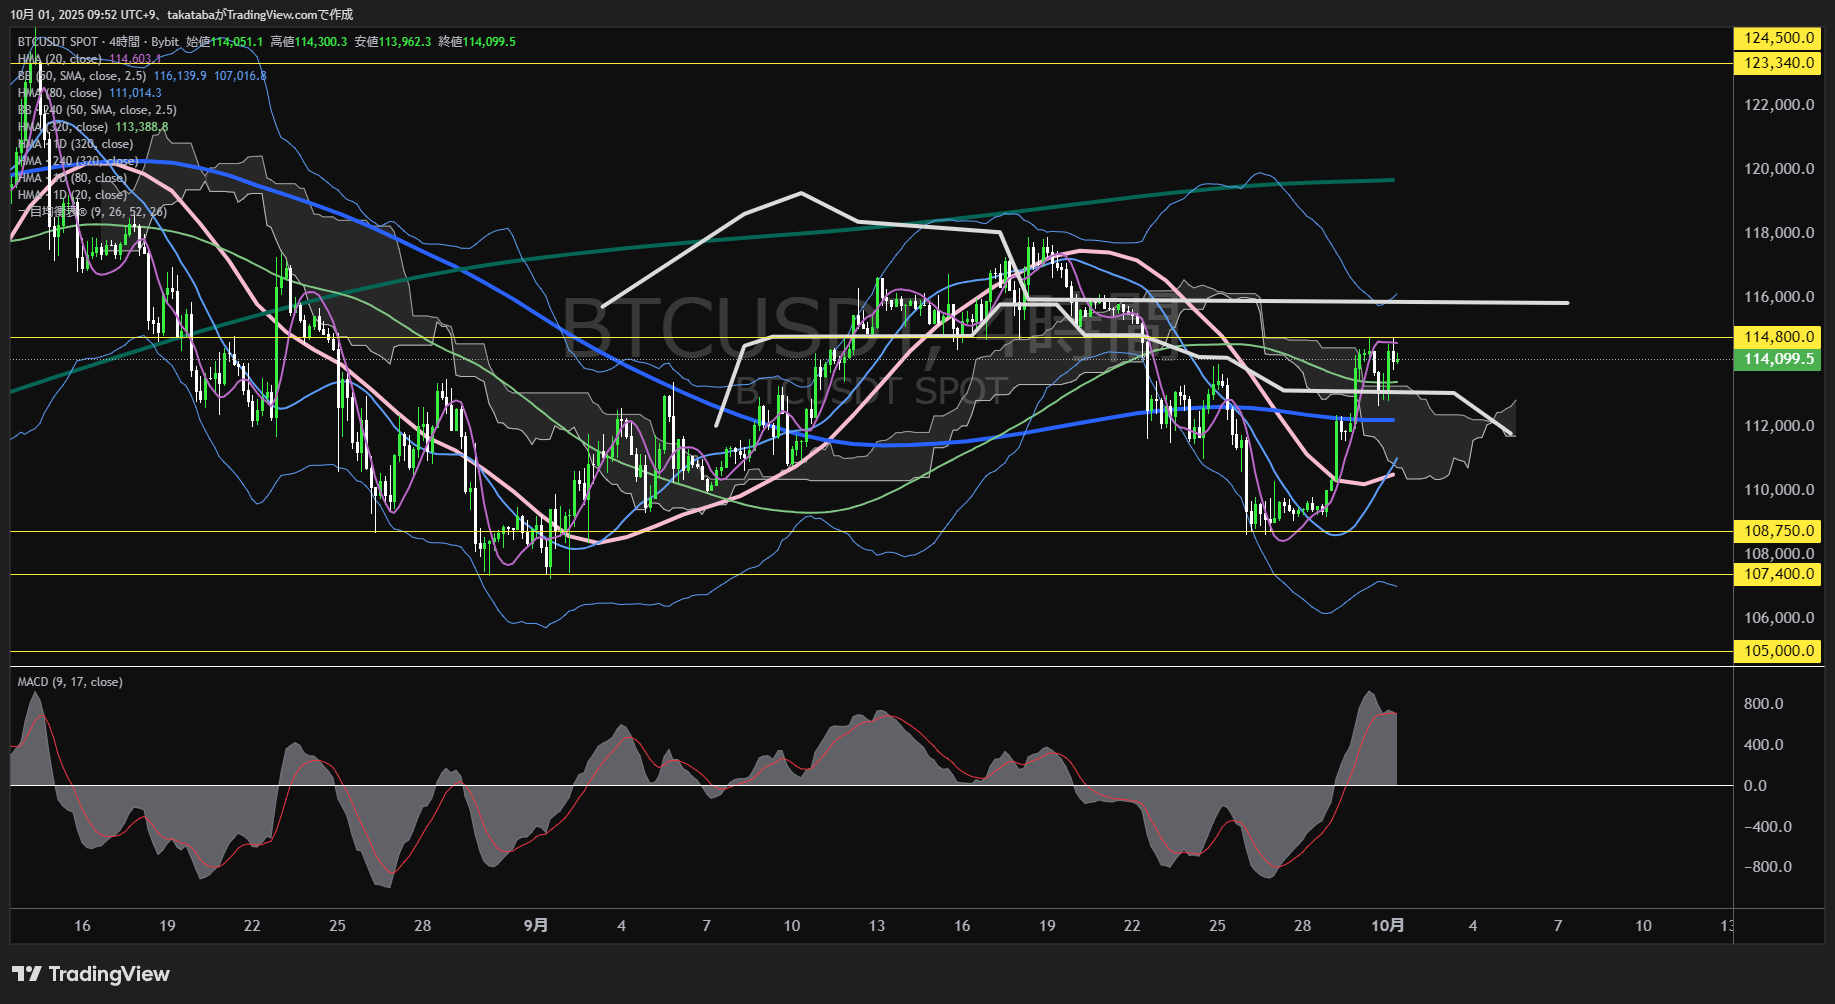Click the HMA (20, close) legend entry
The height and width of the screenshot is (1004, 1835).
point(60,59)
